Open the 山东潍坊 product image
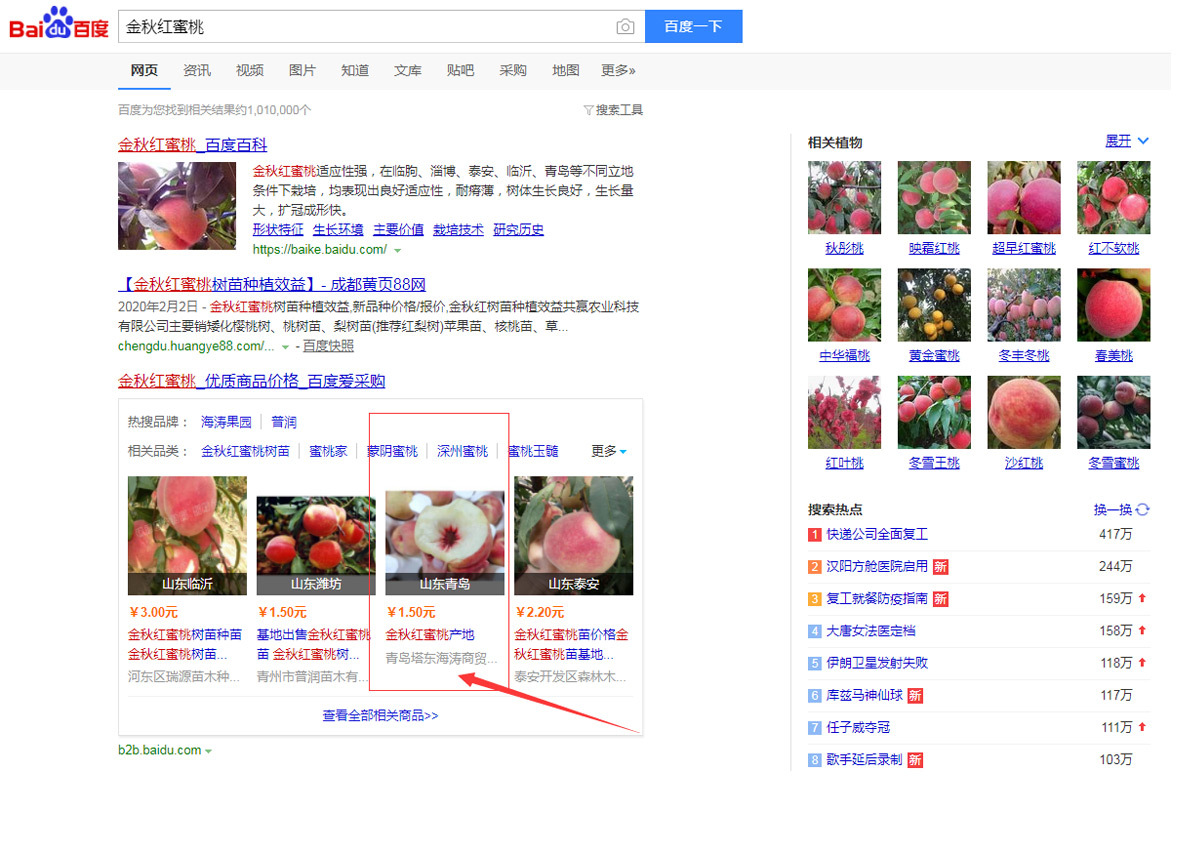The height and width of the screenshot is (844, 1200). (x=316, y=545)
